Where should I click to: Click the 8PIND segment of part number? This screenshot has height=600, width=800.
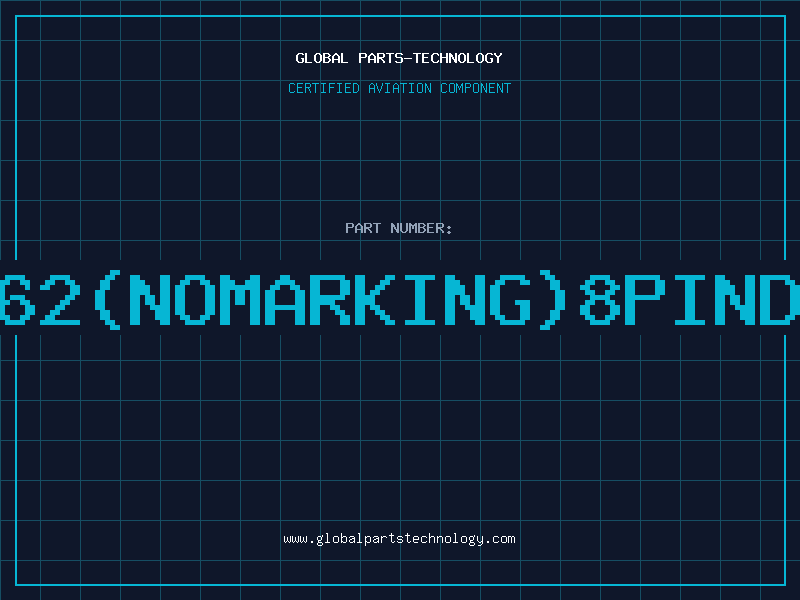[x=689, y=299]
